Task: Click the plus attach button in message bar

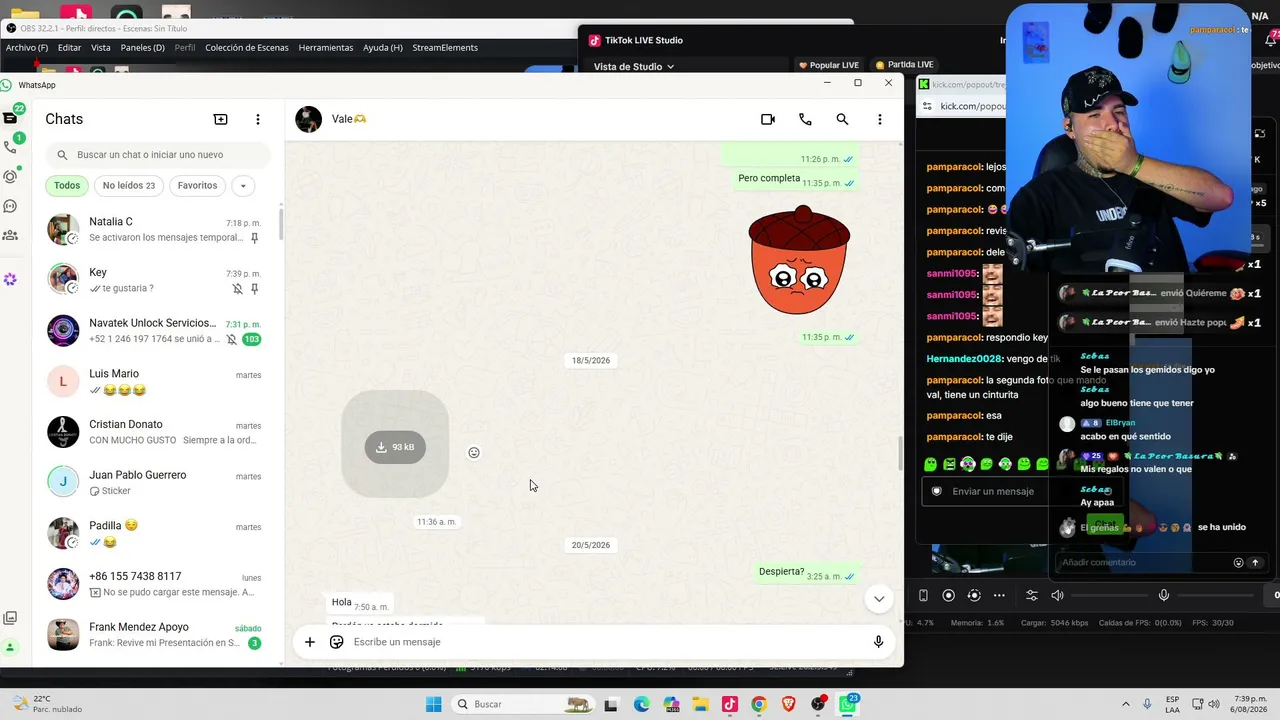Action: (x=310, y=642)
